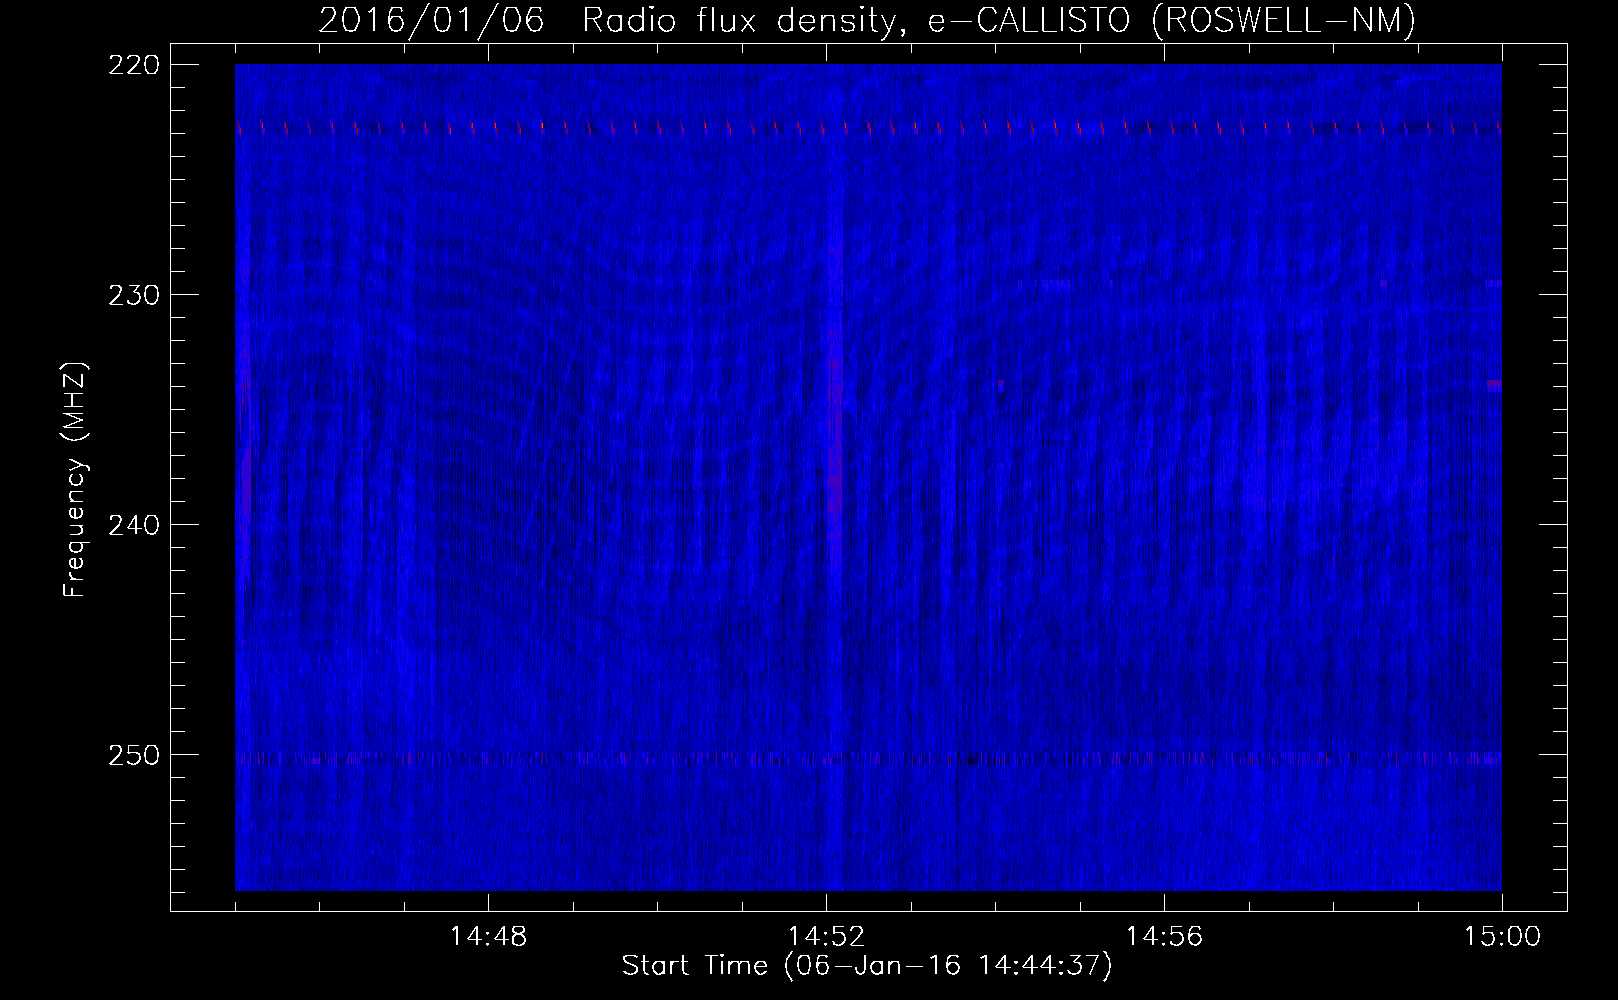Select the 240 frequency axis label

point(134,524)
